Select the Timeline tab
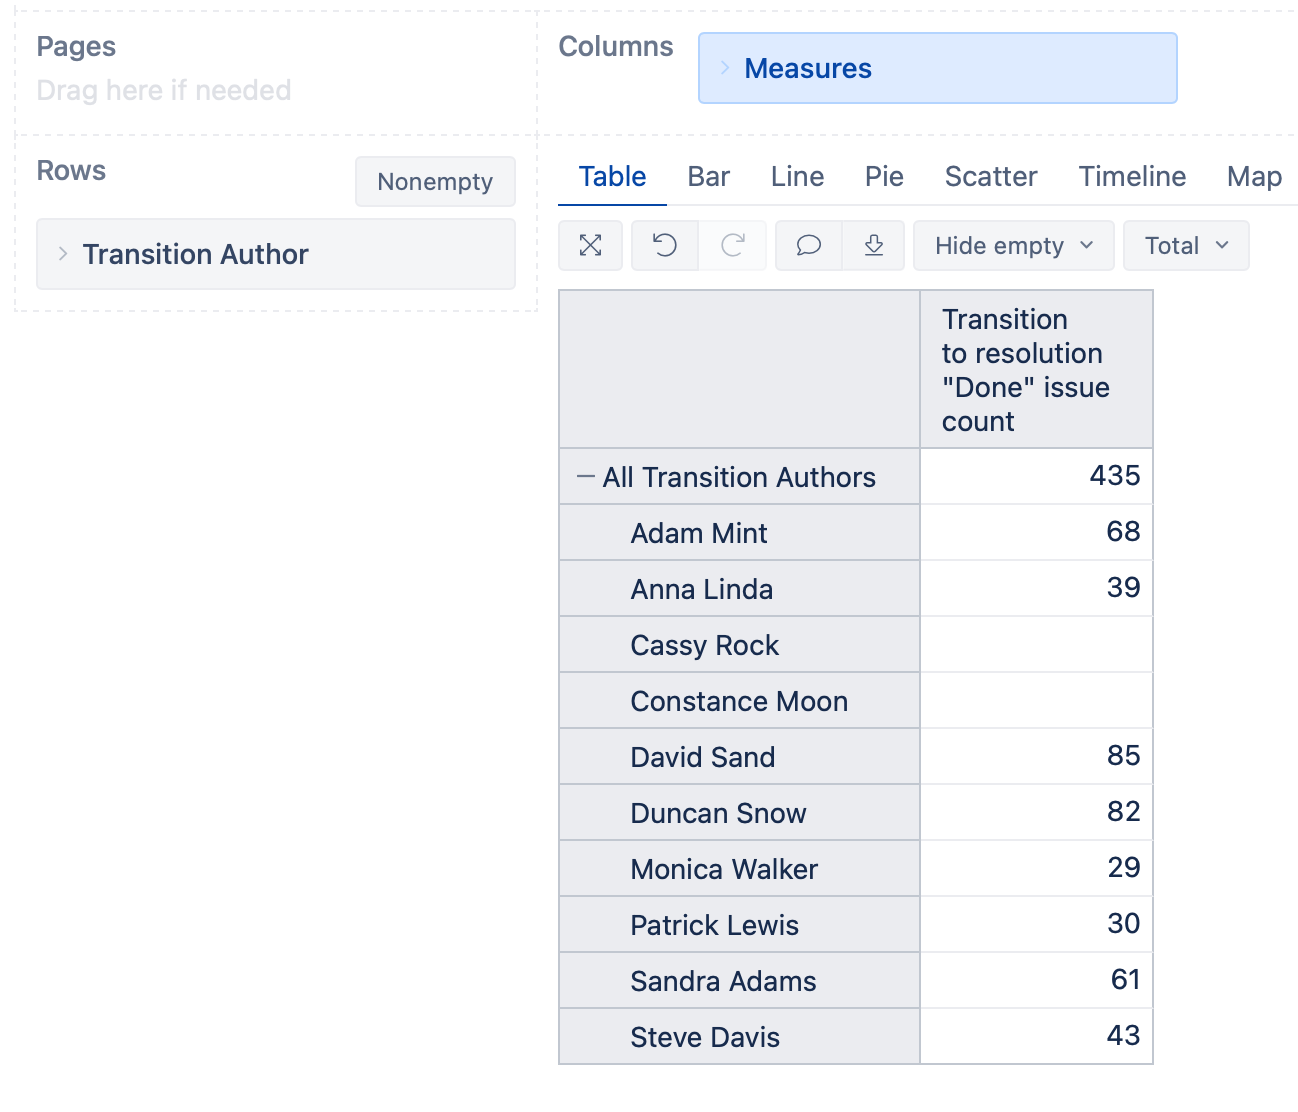The height and width of the screenshot is (1112, 1298). pyautogui.click(x=1132, y=177)
